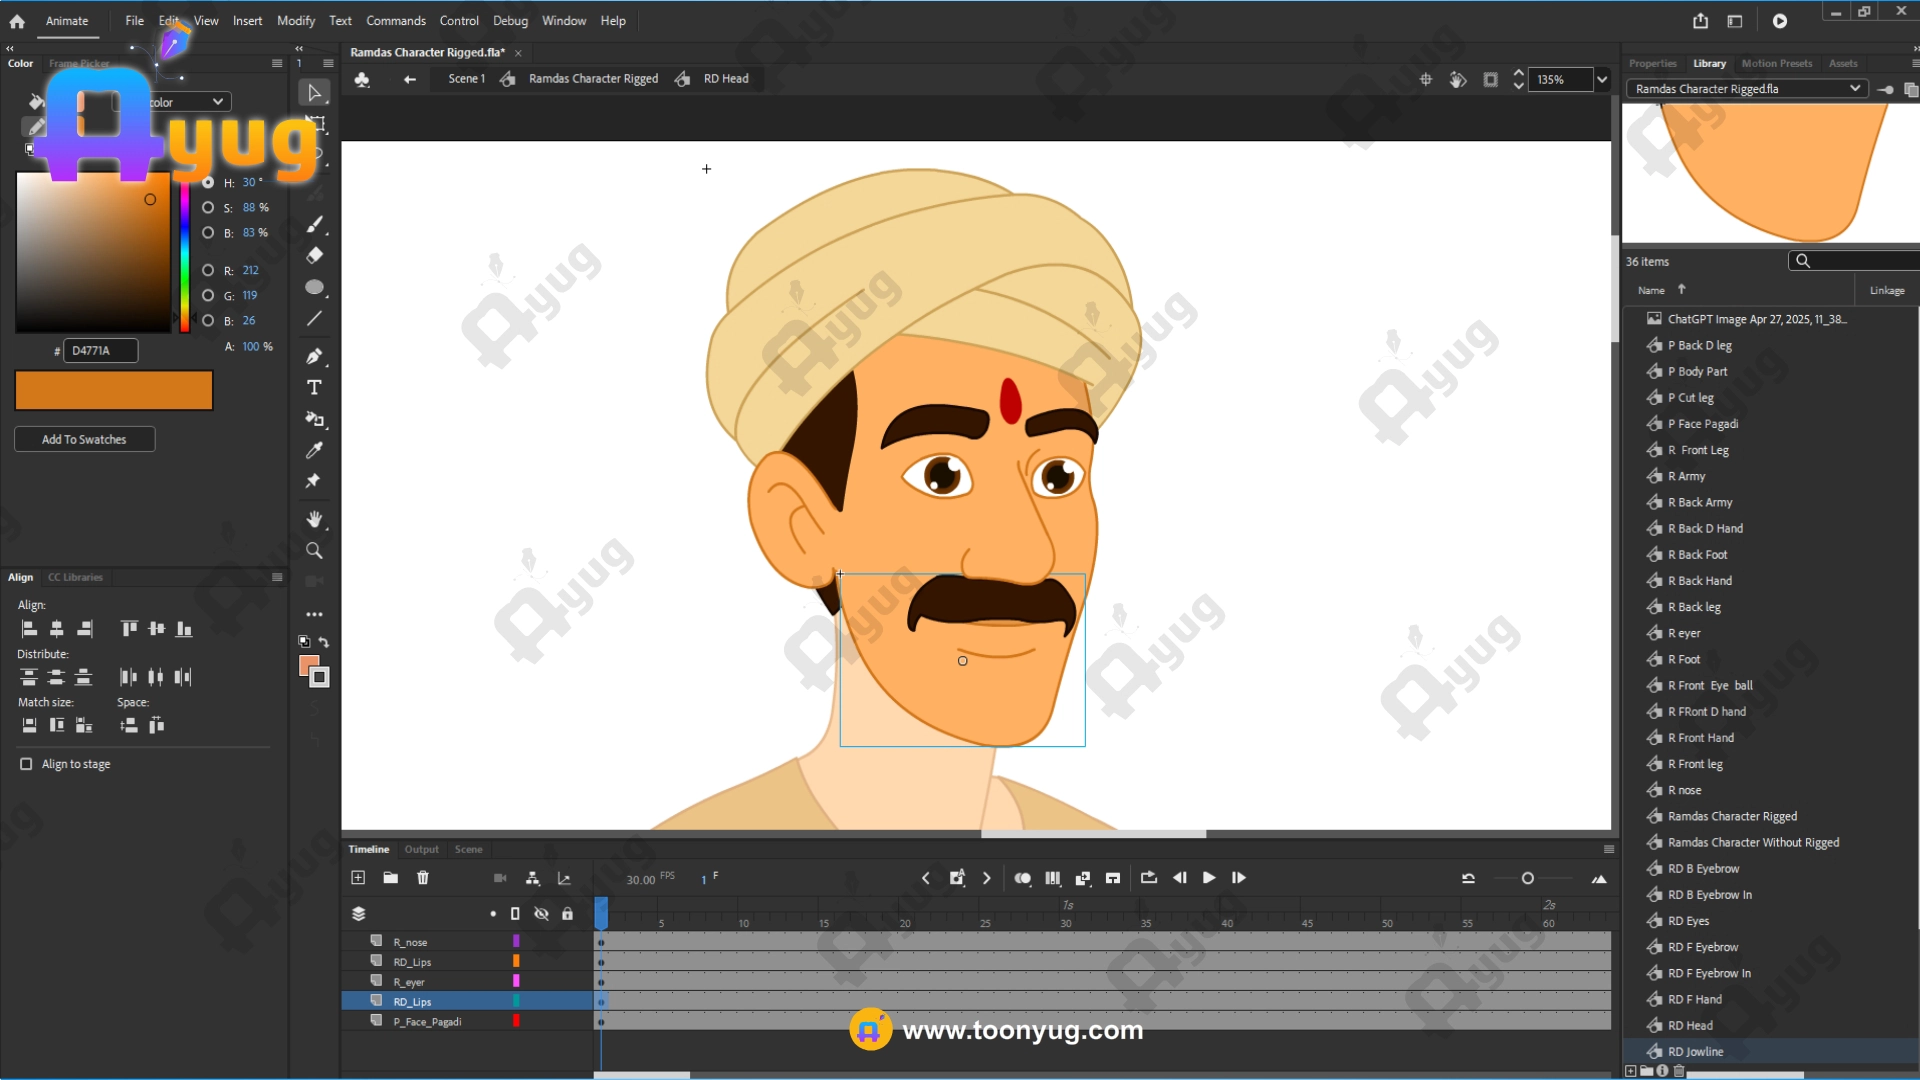Click the Delete layer trash icon
This screenshot has width=1920, height=1080.
pos(423,878)
